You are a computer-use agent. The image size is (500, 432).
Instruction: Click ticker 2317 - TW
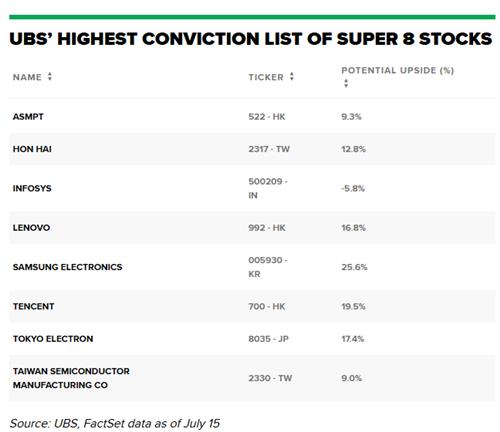click(269, 149)
